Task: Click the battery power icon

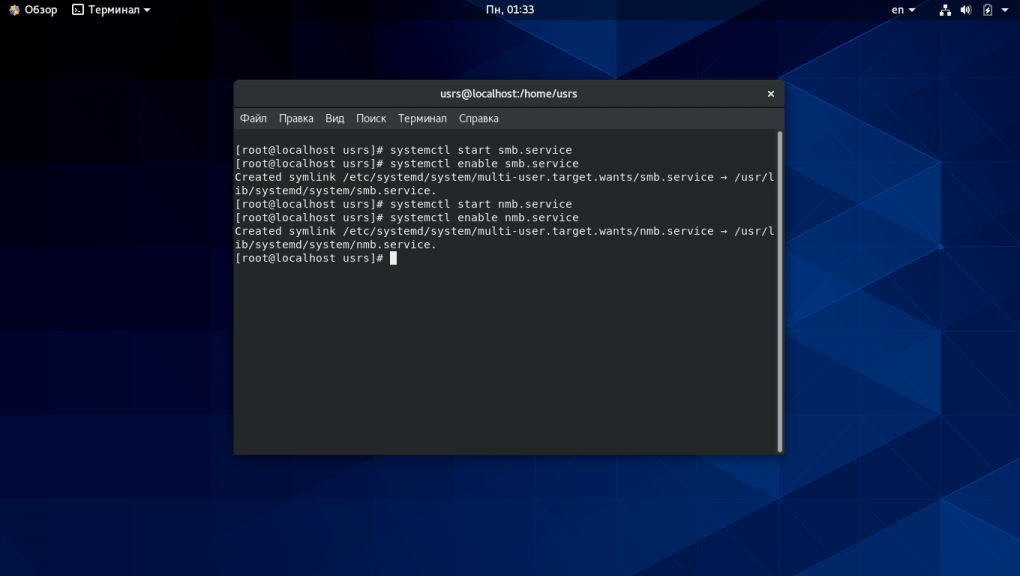Action: [x=987, y=10]
